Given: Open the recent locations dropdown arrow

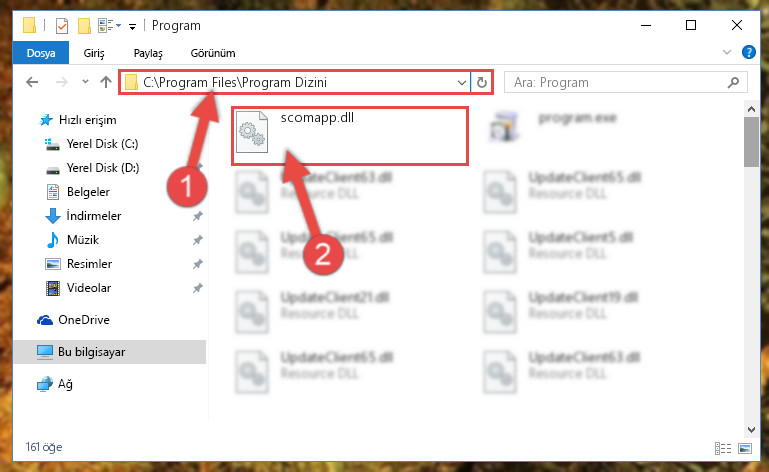Looking at the screenshot, I should point(85,82).
